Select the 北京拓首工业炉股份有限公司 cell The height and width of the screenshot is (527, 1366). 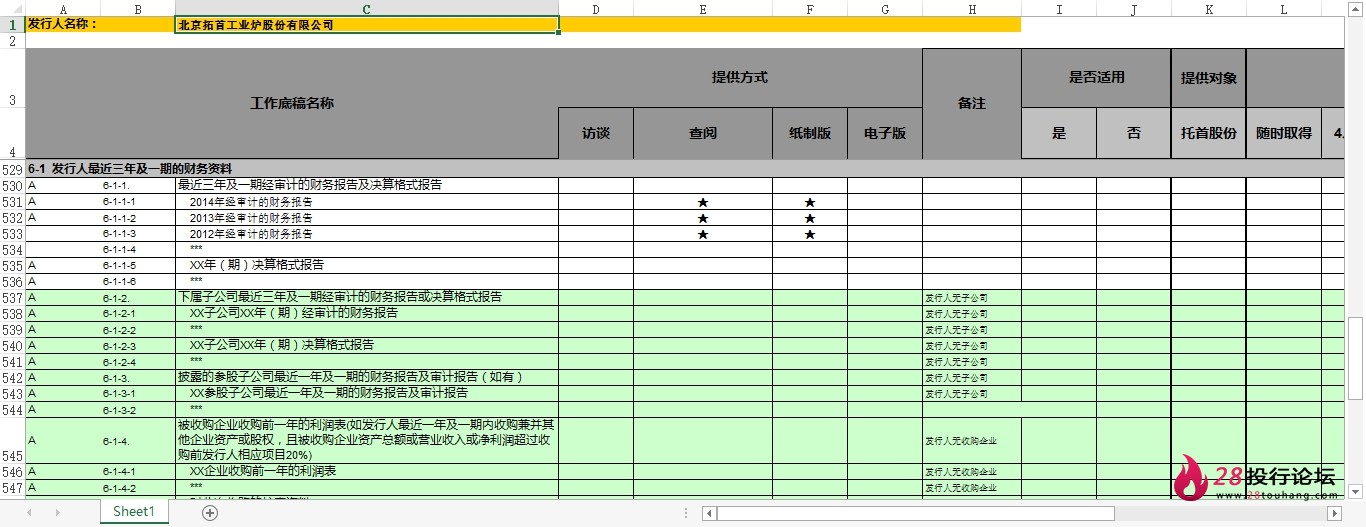pyautogui.click(x=367, y=25)
